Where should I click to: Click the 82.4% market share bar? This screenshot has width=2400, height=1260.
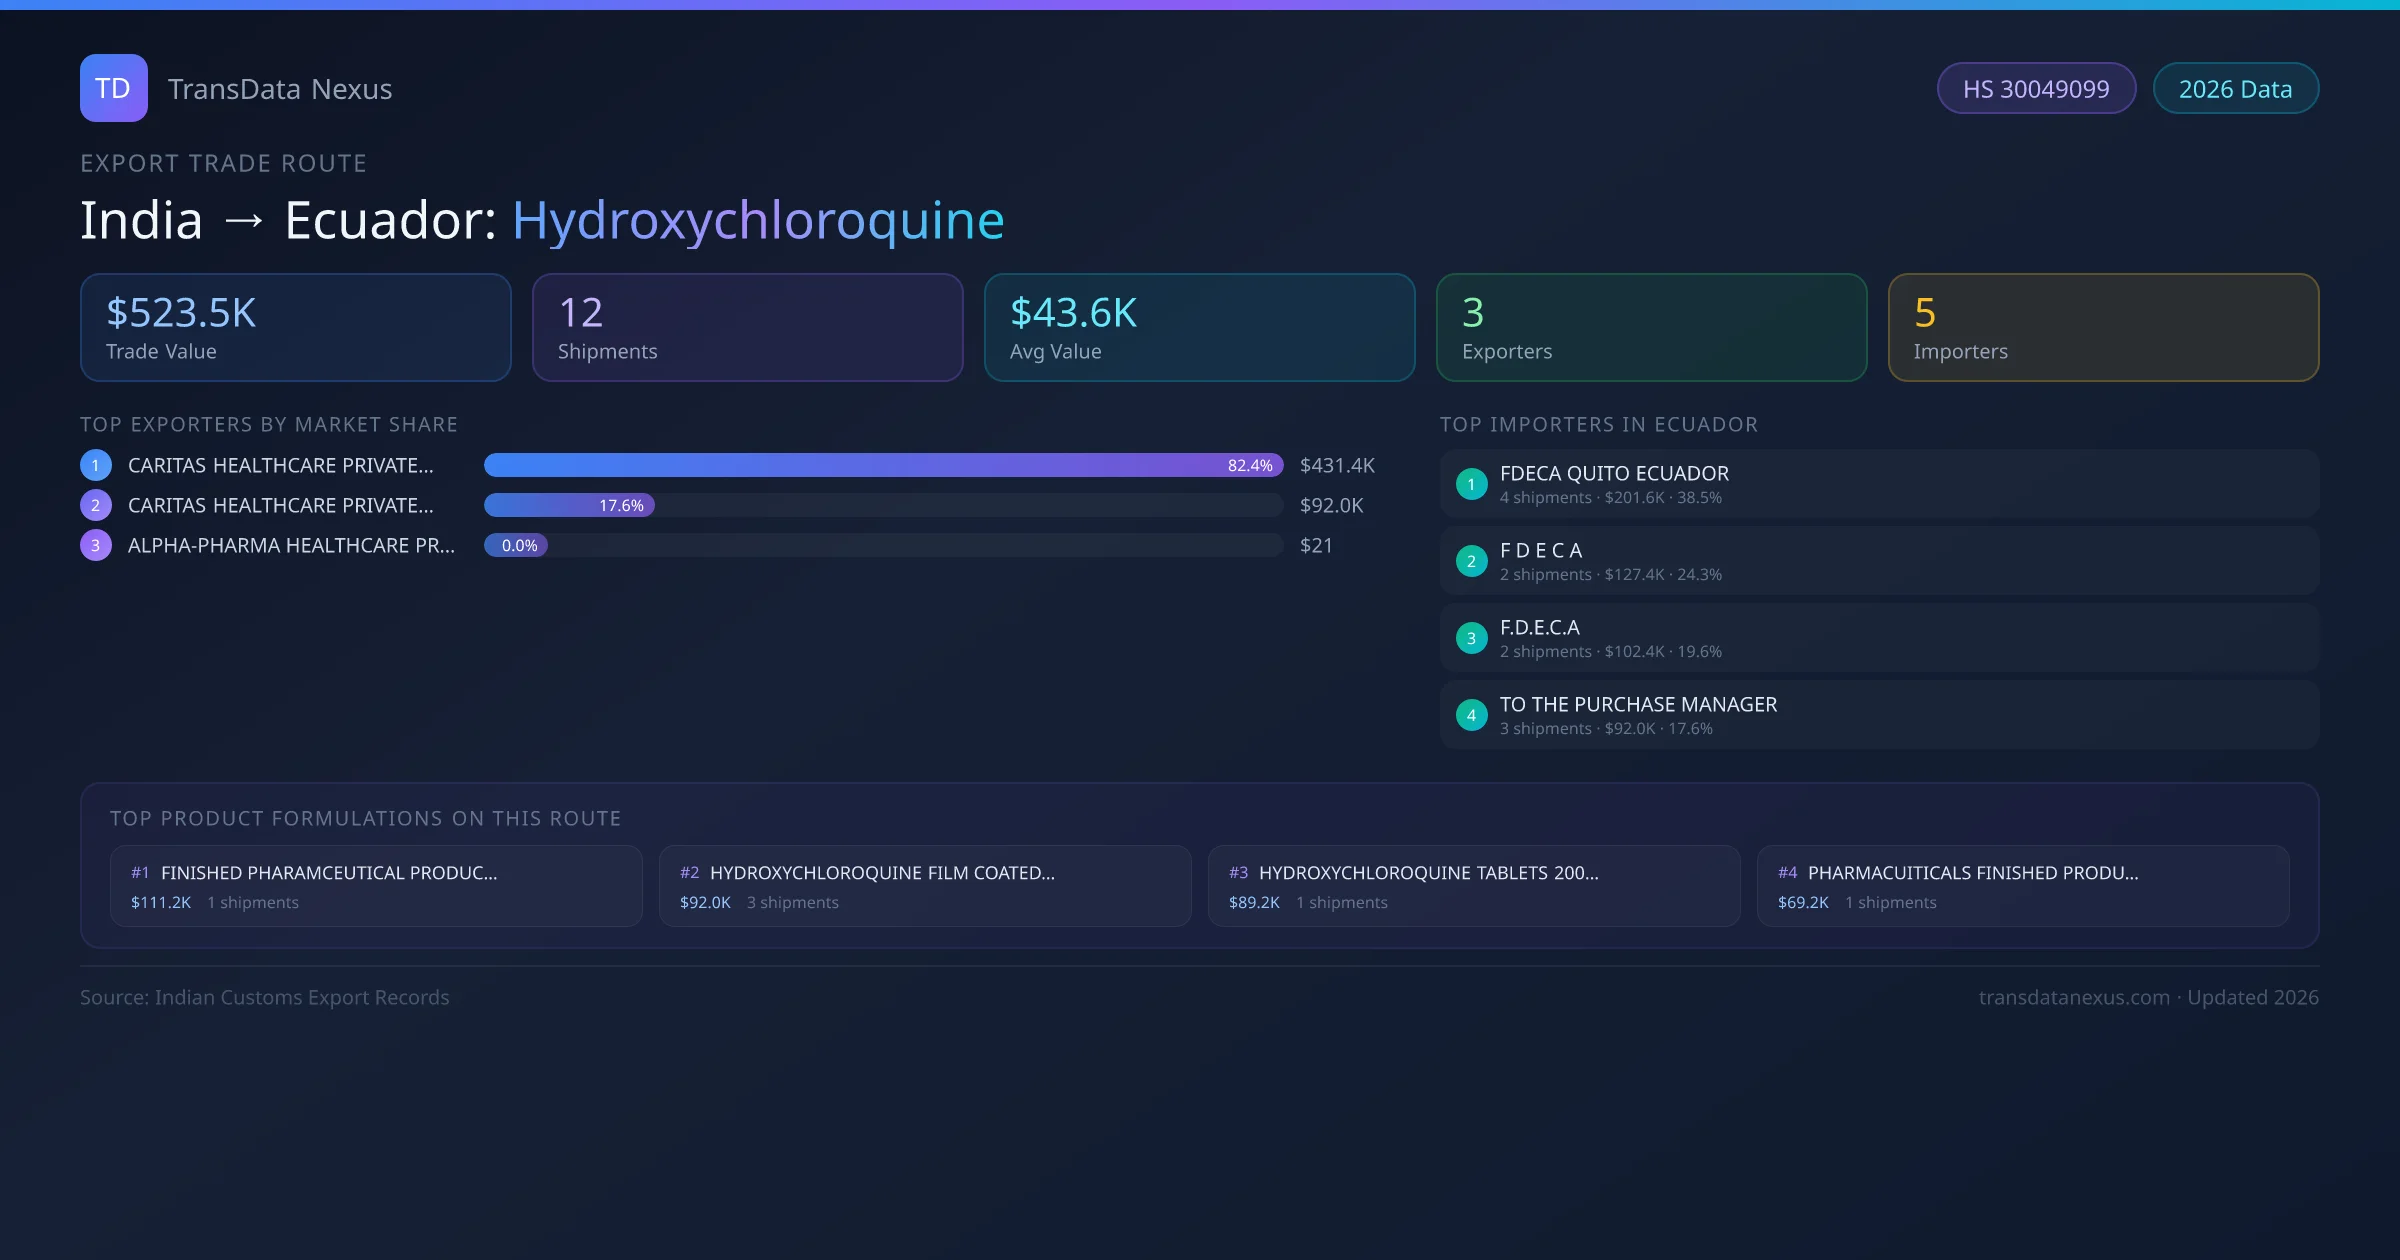coord(882,465)
